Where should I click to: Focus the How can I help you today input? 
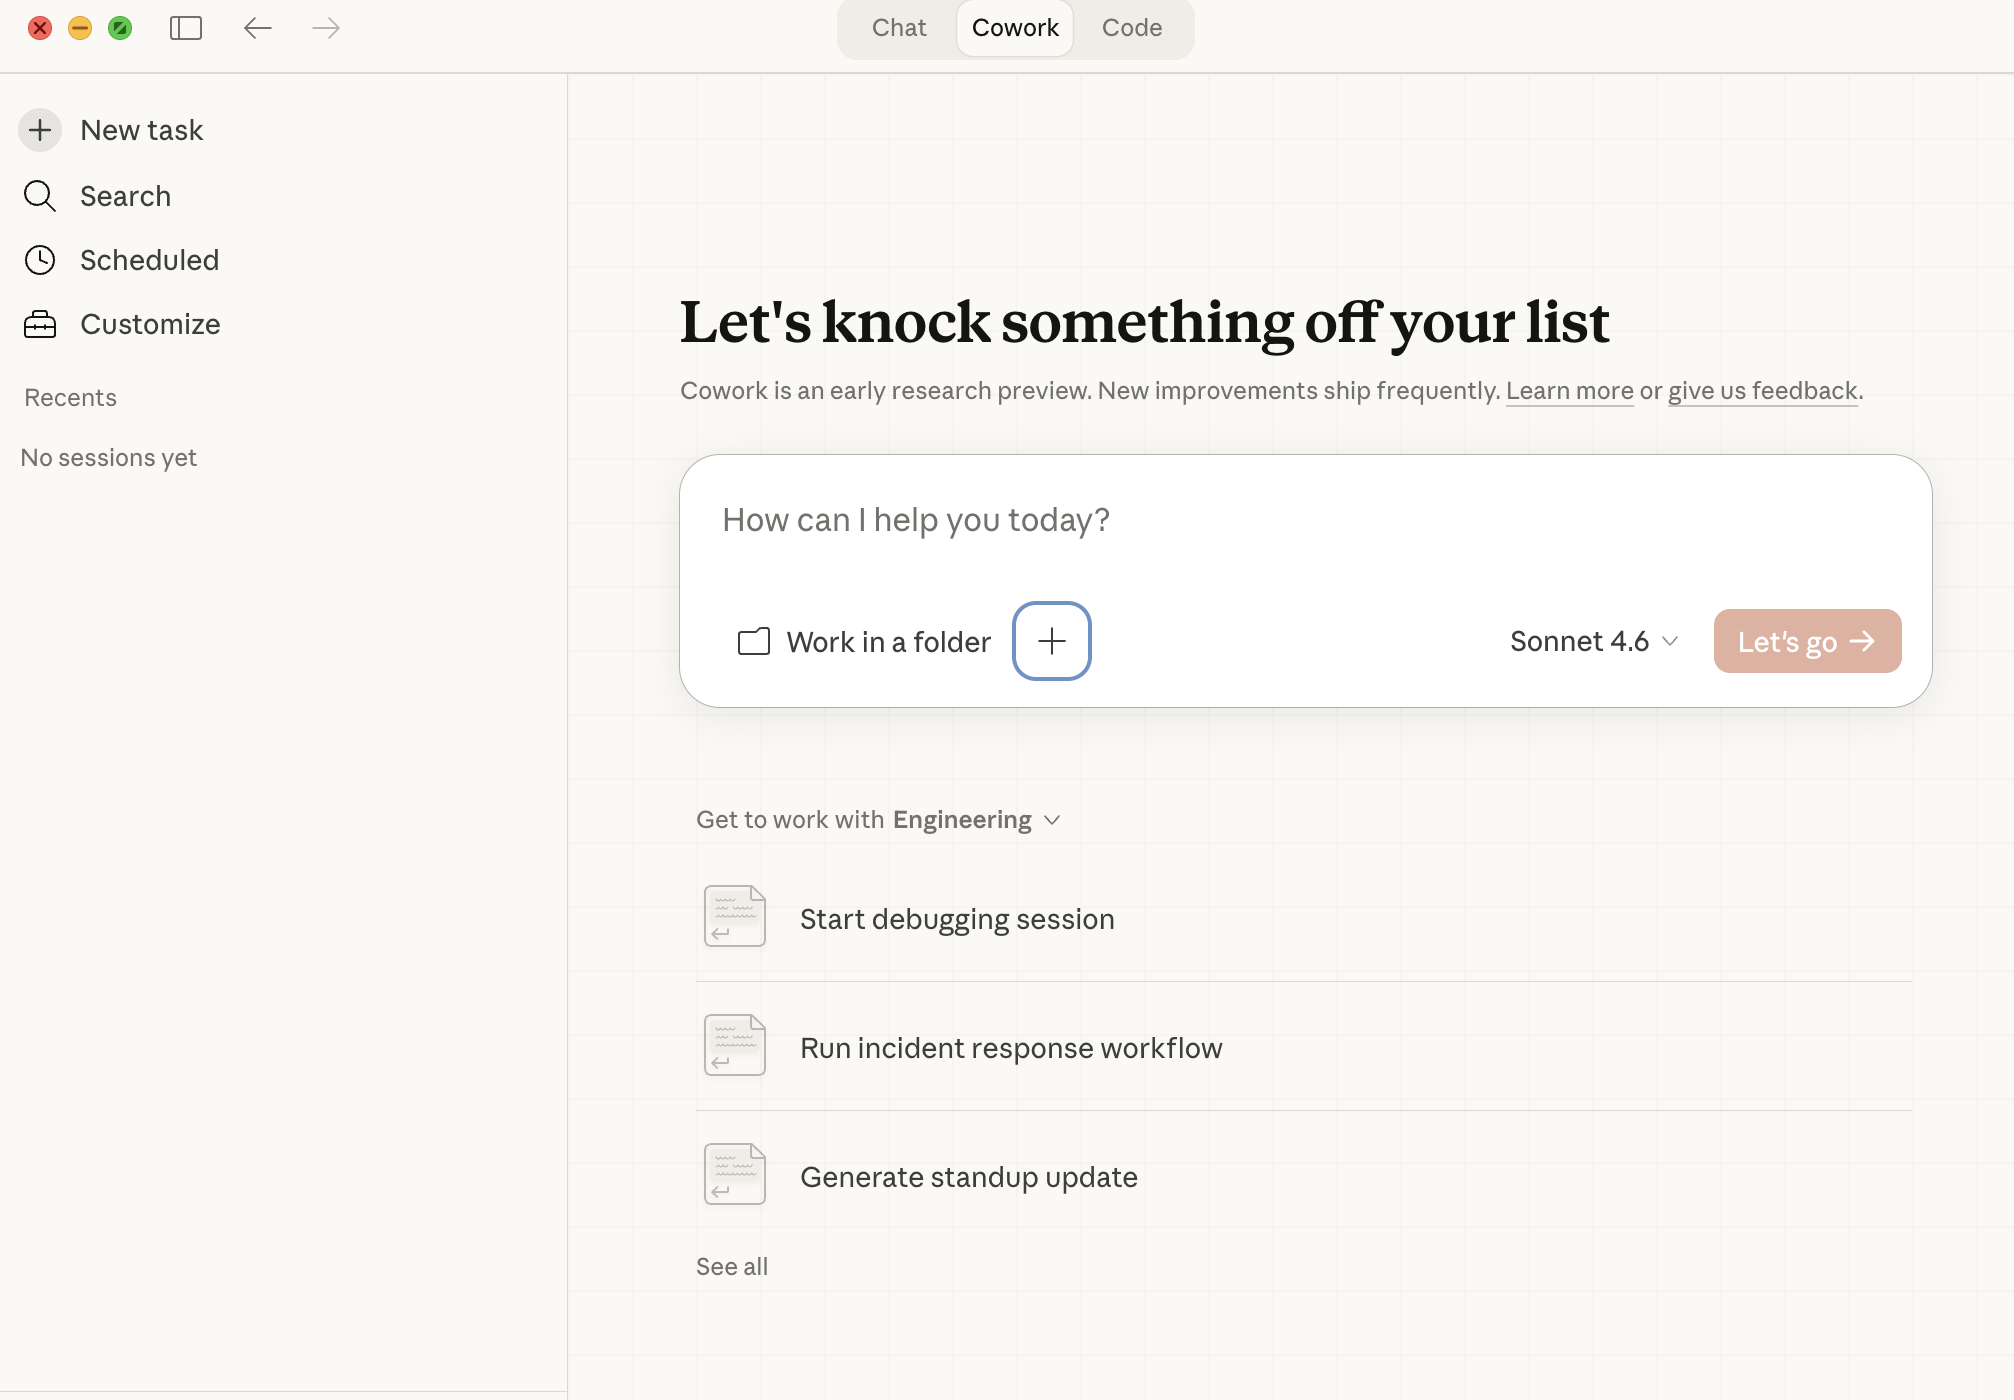pyautogui.click(x=1305, y=520)
